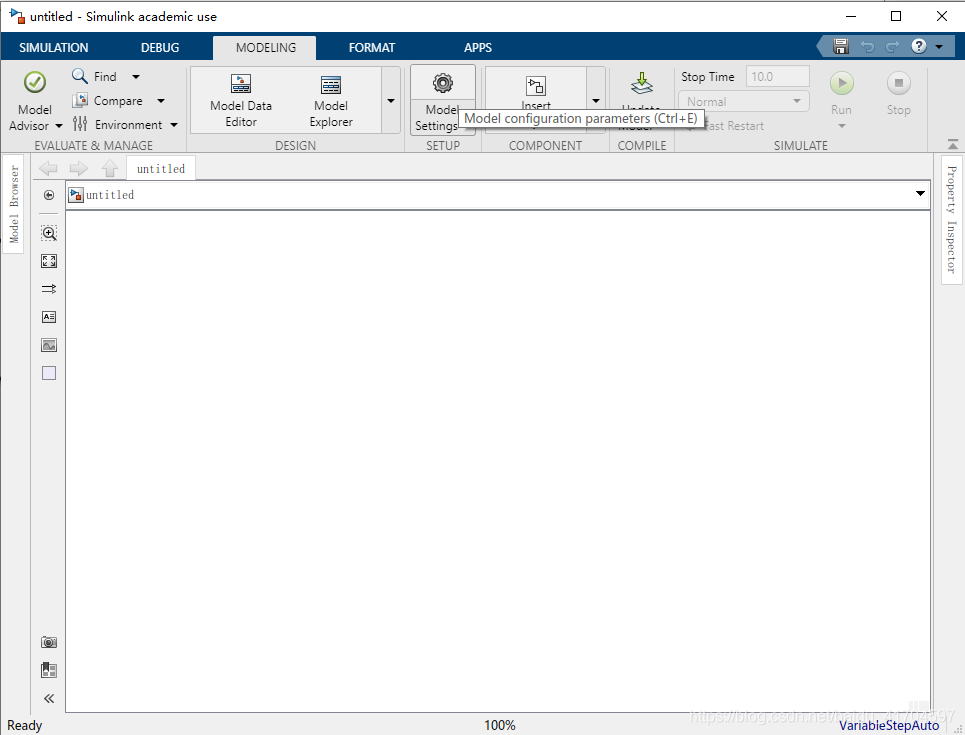Image resolution: width=965 pixels, height=735 pixels.
Task: Click the Stop Time input field
Action: coord(778,77)
